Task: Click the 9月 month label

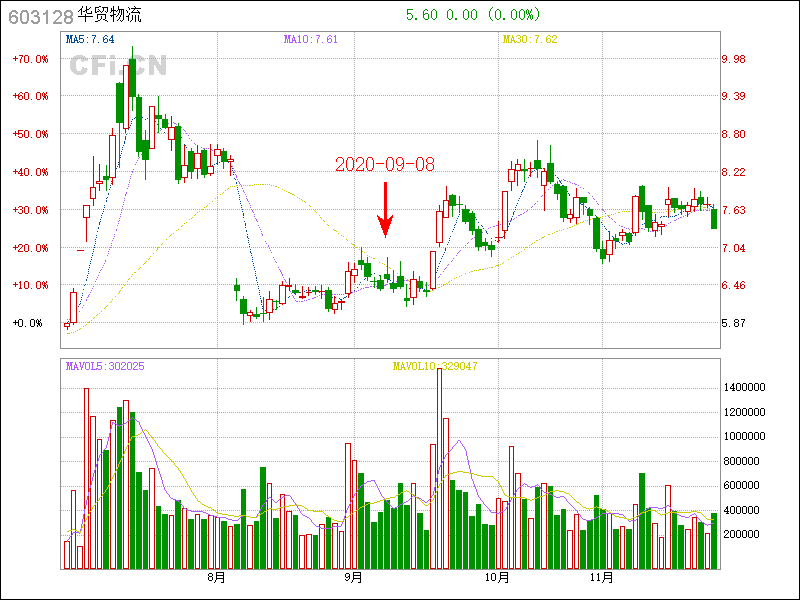Action: (x=354, y=578)
